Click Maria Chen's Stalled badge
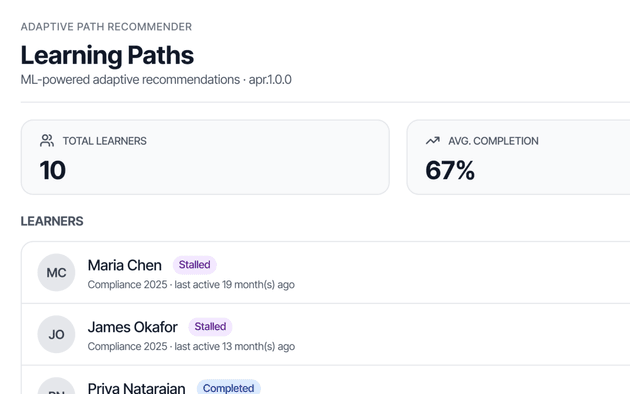The height and width of the screenshot is (394, 630). 194,265
